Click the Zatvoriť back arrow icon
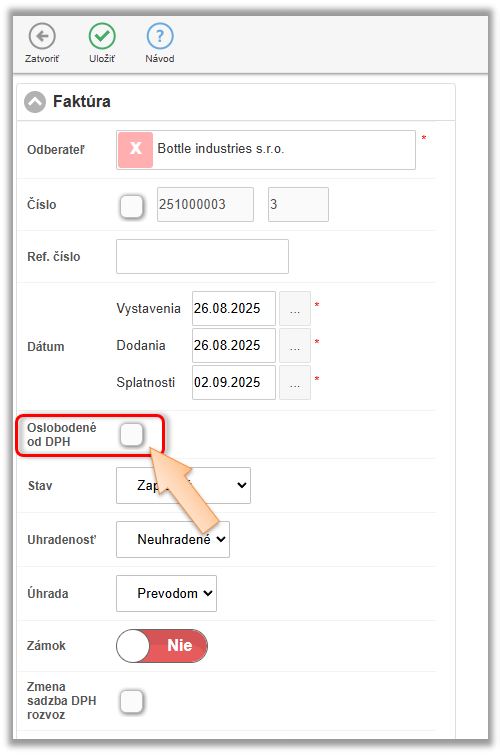The height and width of the screenshot is (755, 500). point(42,36)
